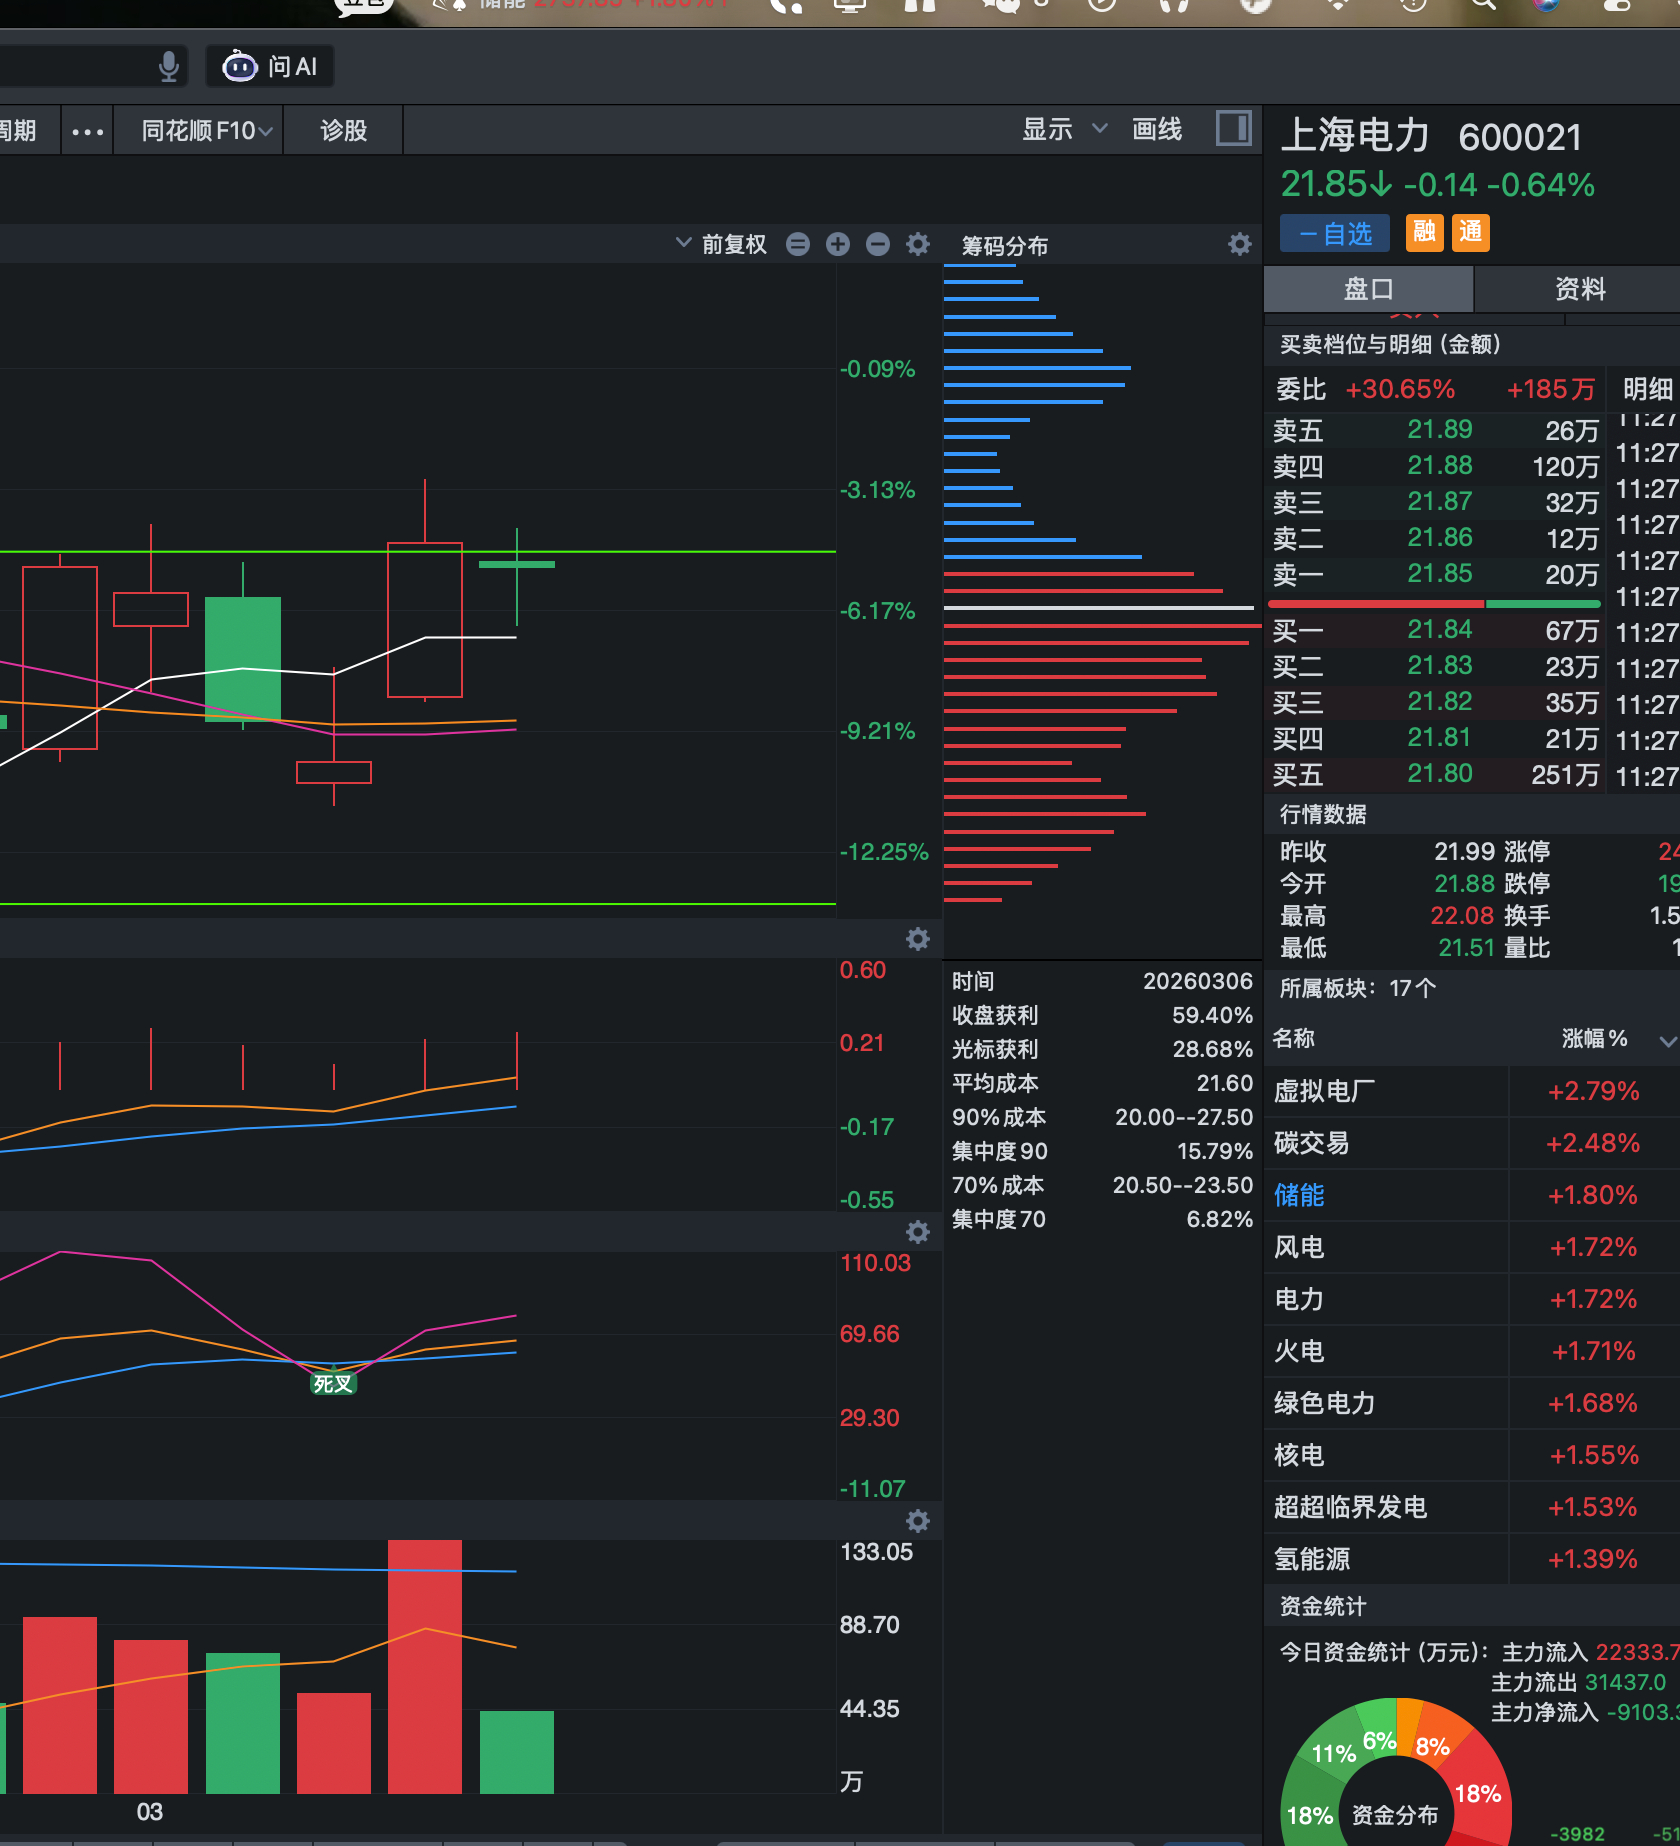This screenshot has width=1680, height=1846.
Task: Click the 诊股 diagnosis button
Action: click(343, 129)
